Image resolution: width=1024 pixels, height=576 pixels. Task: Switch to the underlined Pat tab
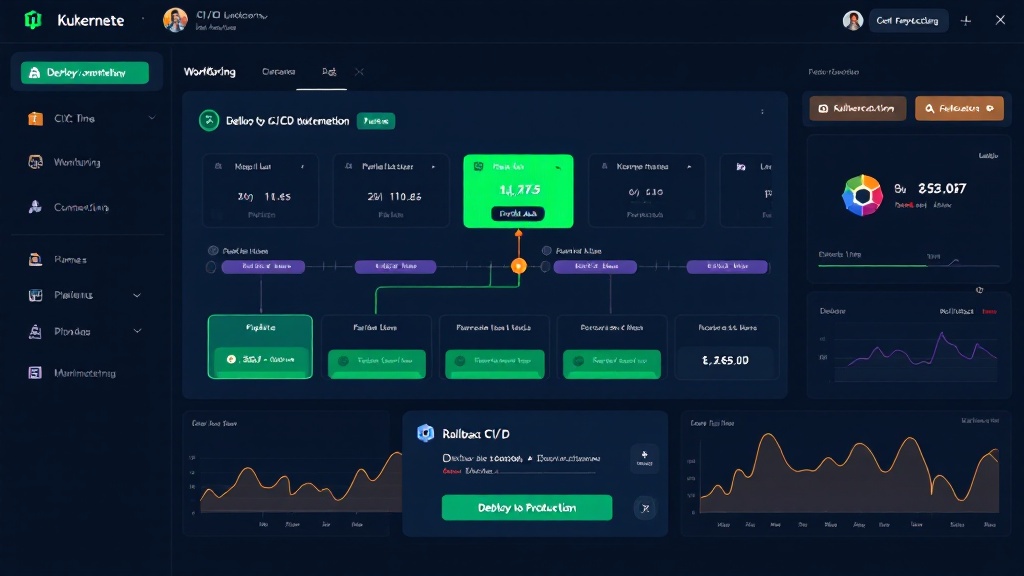pyautogui.click(x=328, y=72)
